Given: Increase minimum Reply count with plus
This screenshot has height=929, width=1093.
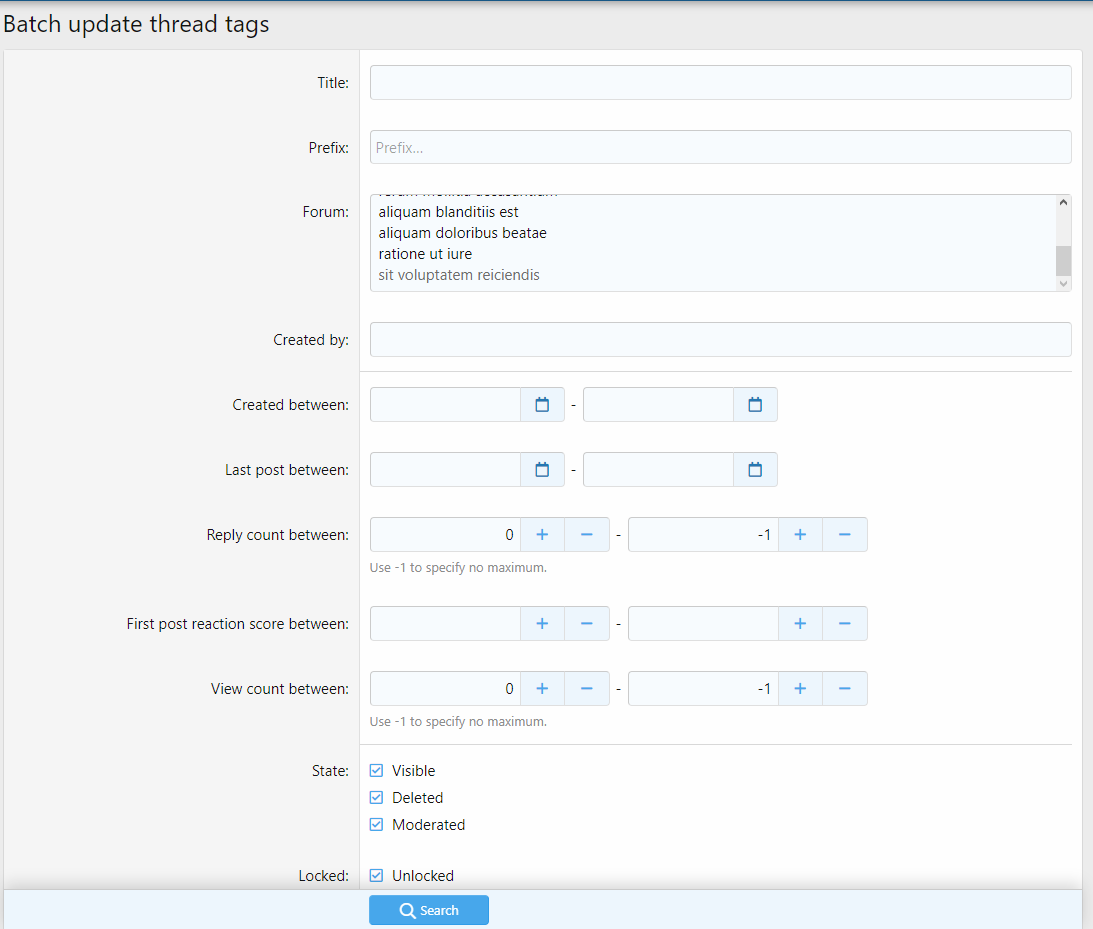Looking at the screenshot, I should click(542, 535).
